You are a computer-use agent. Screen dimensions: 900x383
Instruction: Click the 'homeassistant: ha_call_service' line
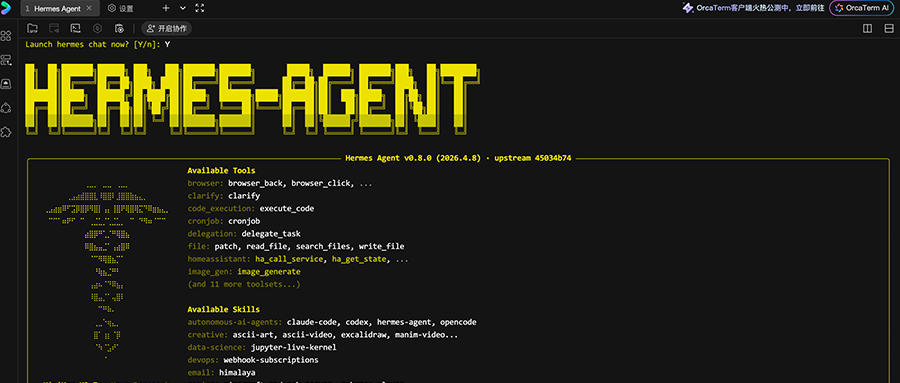click(298, 259)
